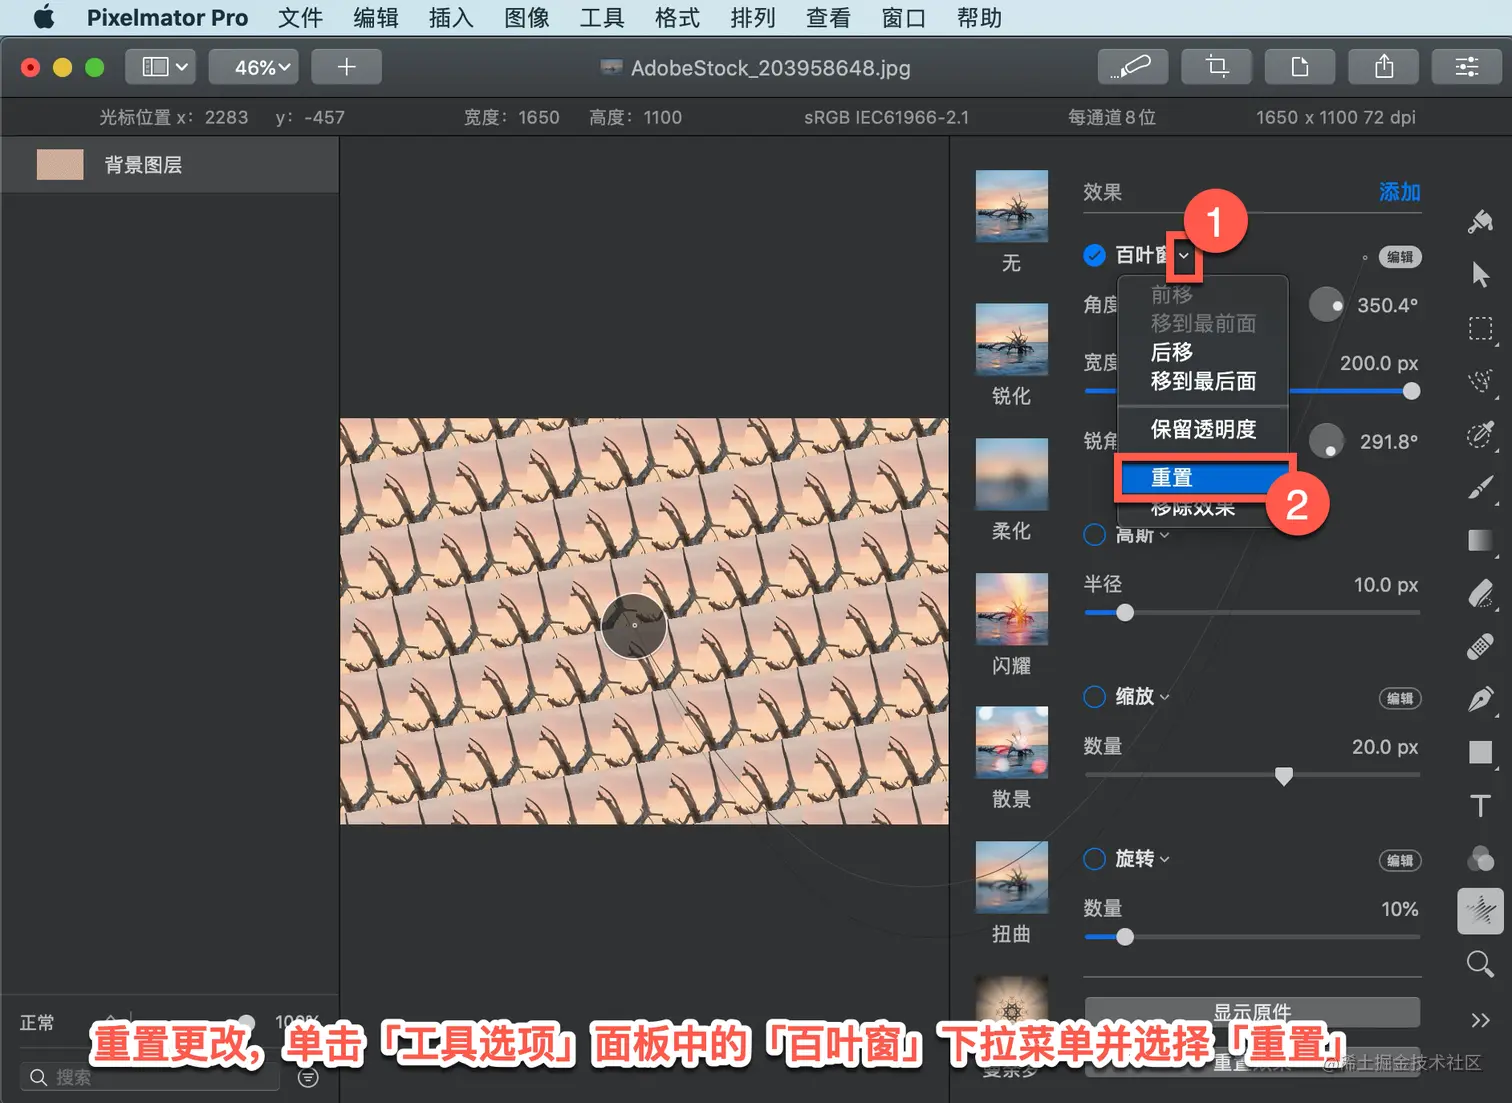Viewport: 1512px width, 1103px height.
Task: Select the Type (T) tool
Action: click(1481, 805)
